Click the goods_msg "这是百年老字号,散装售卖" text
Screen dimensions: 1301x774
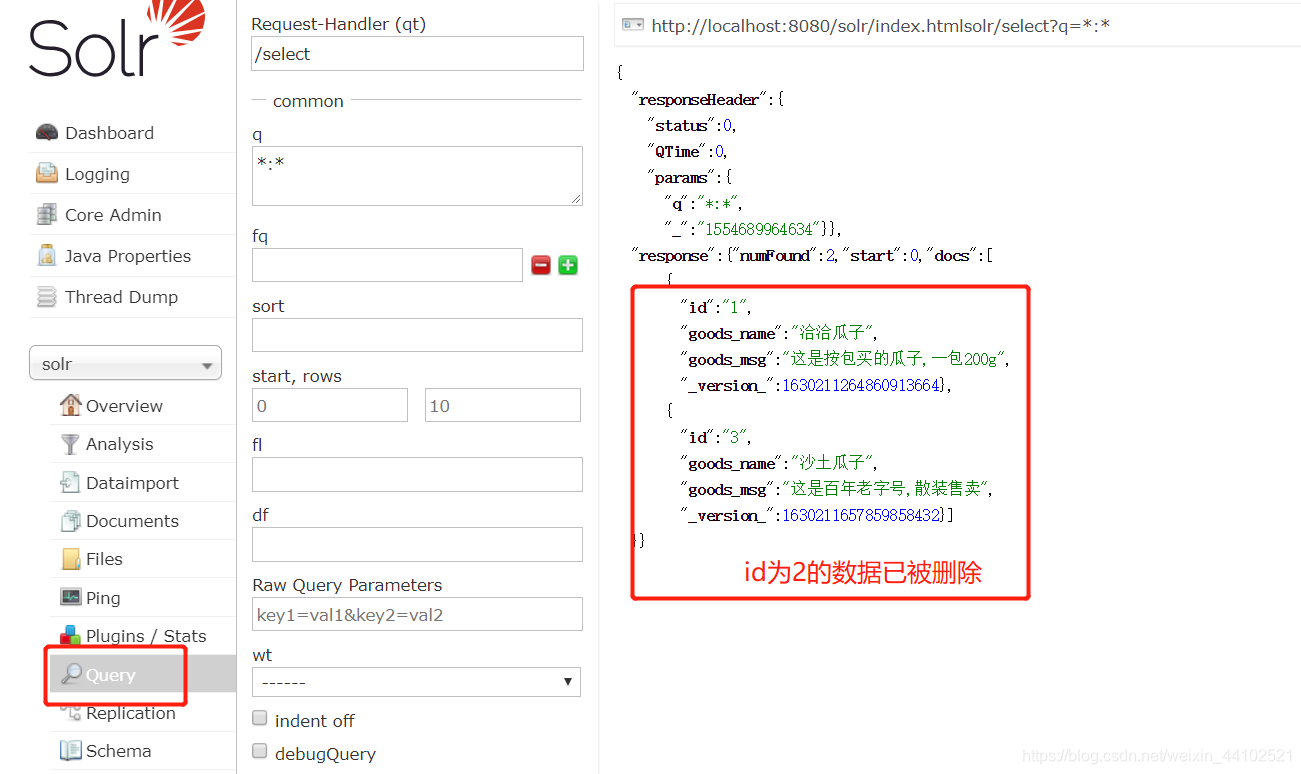pos(885,489)
